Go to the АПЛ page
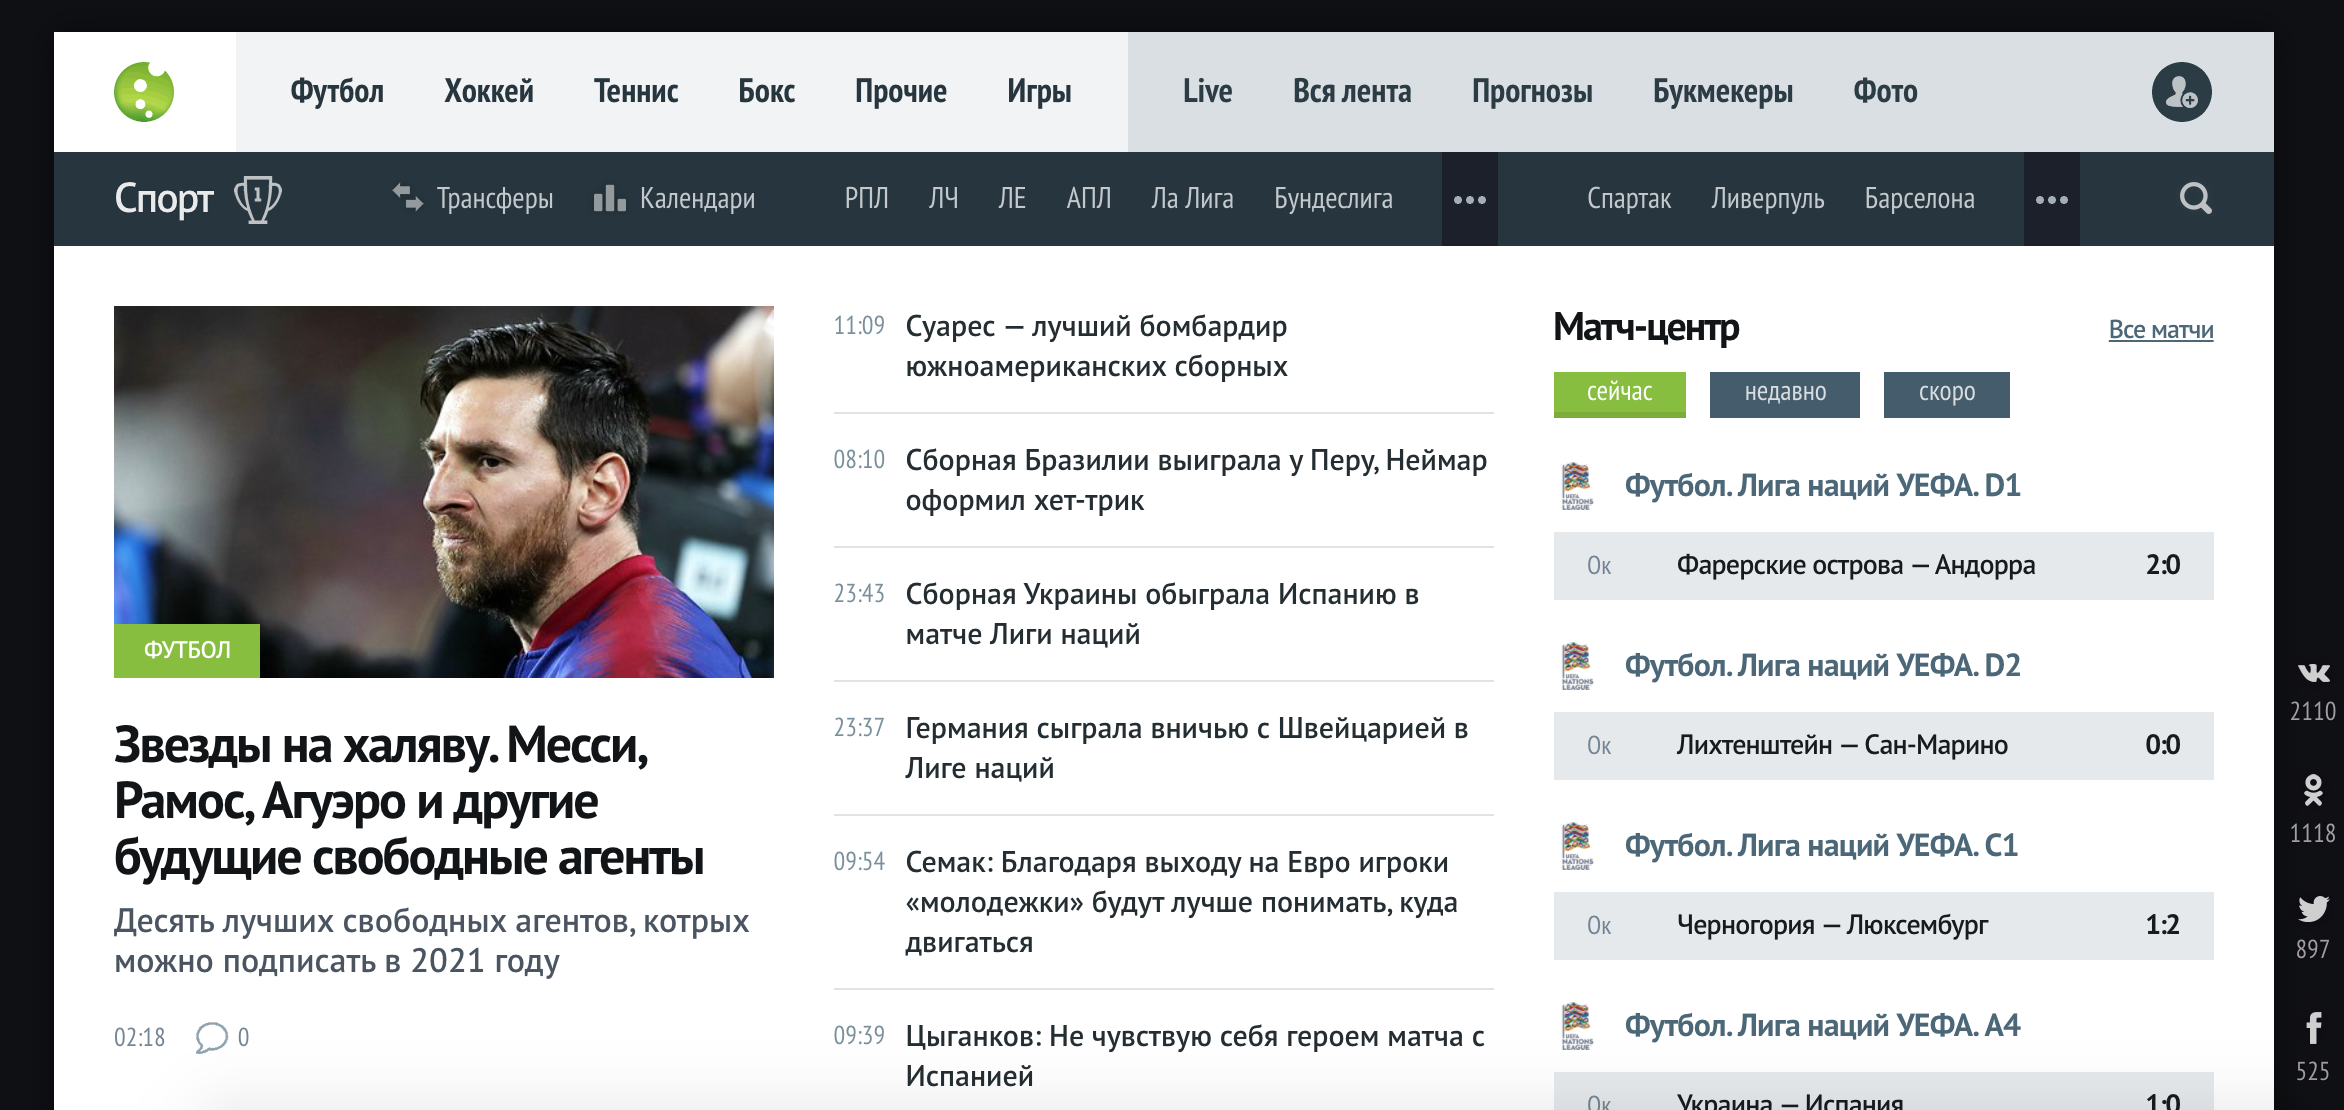The width and height of the screenshot is (2344, 1110). pos(1089,199)
